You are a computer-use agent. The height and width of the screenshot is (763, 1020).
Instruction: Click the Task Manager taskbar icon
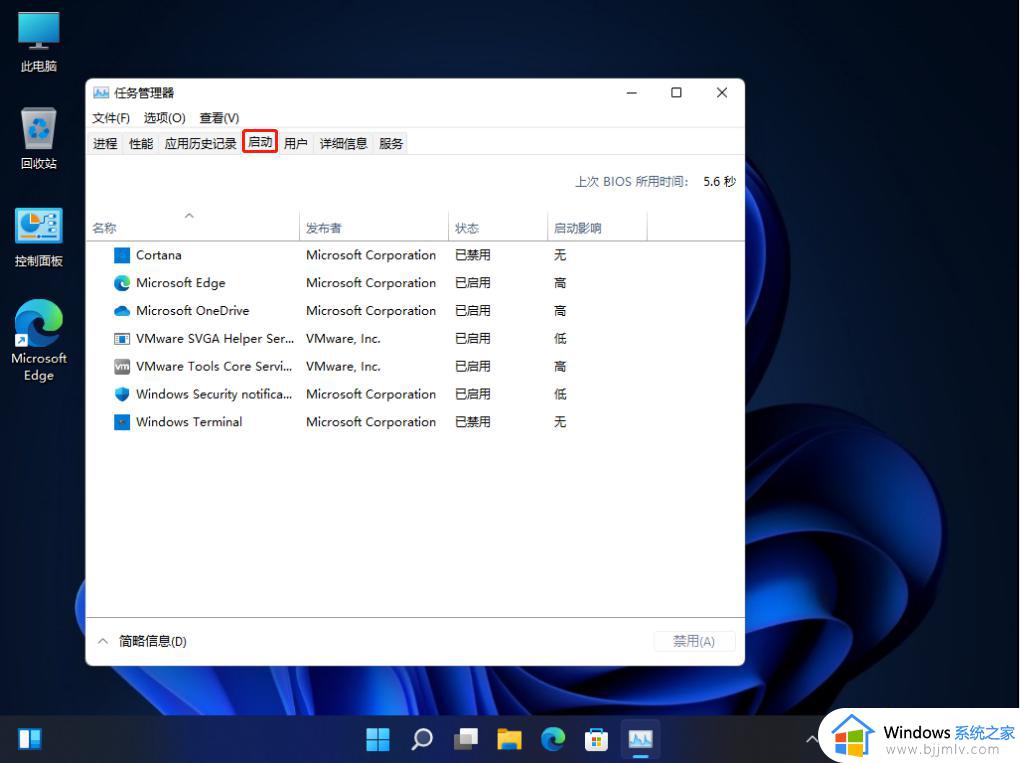click(x=640, y=739)
